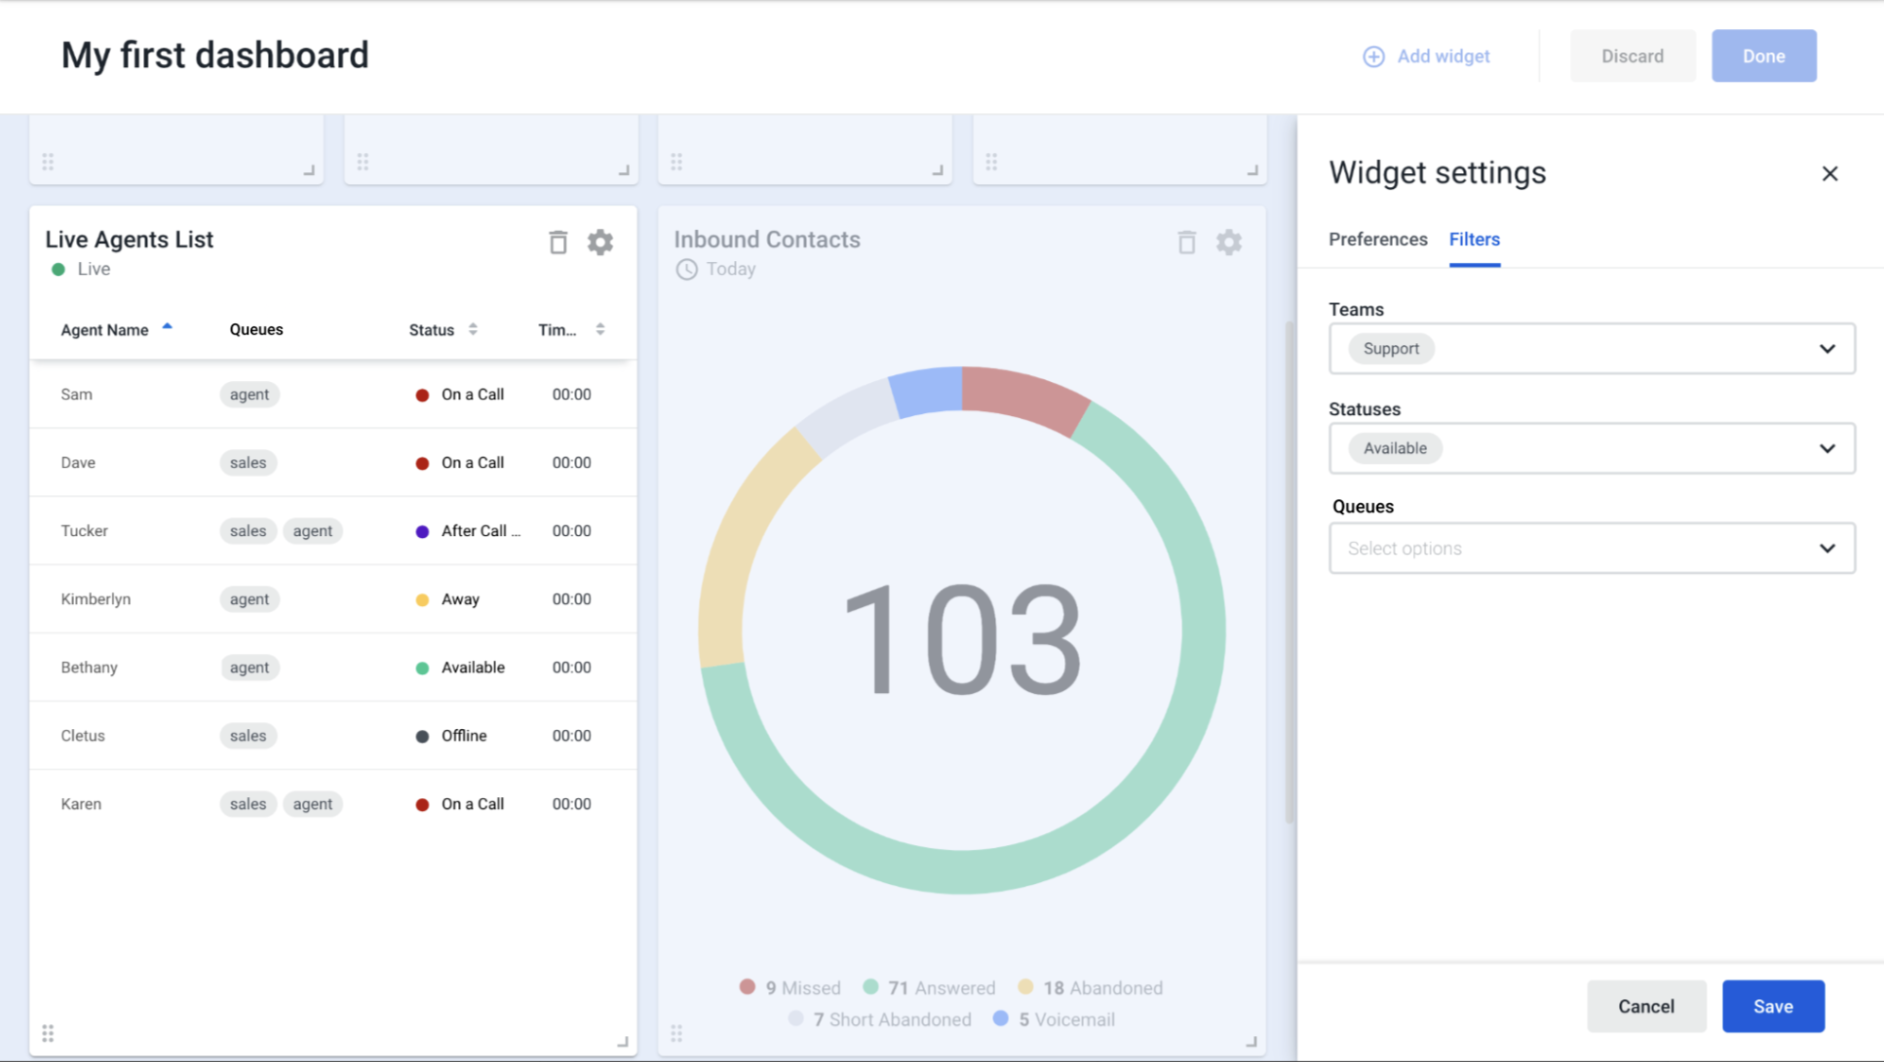Image resolution: width=1884 pixels, height=1062 pixels.
Task: Click Done to finish editing dashboard
Action: 1764,56
